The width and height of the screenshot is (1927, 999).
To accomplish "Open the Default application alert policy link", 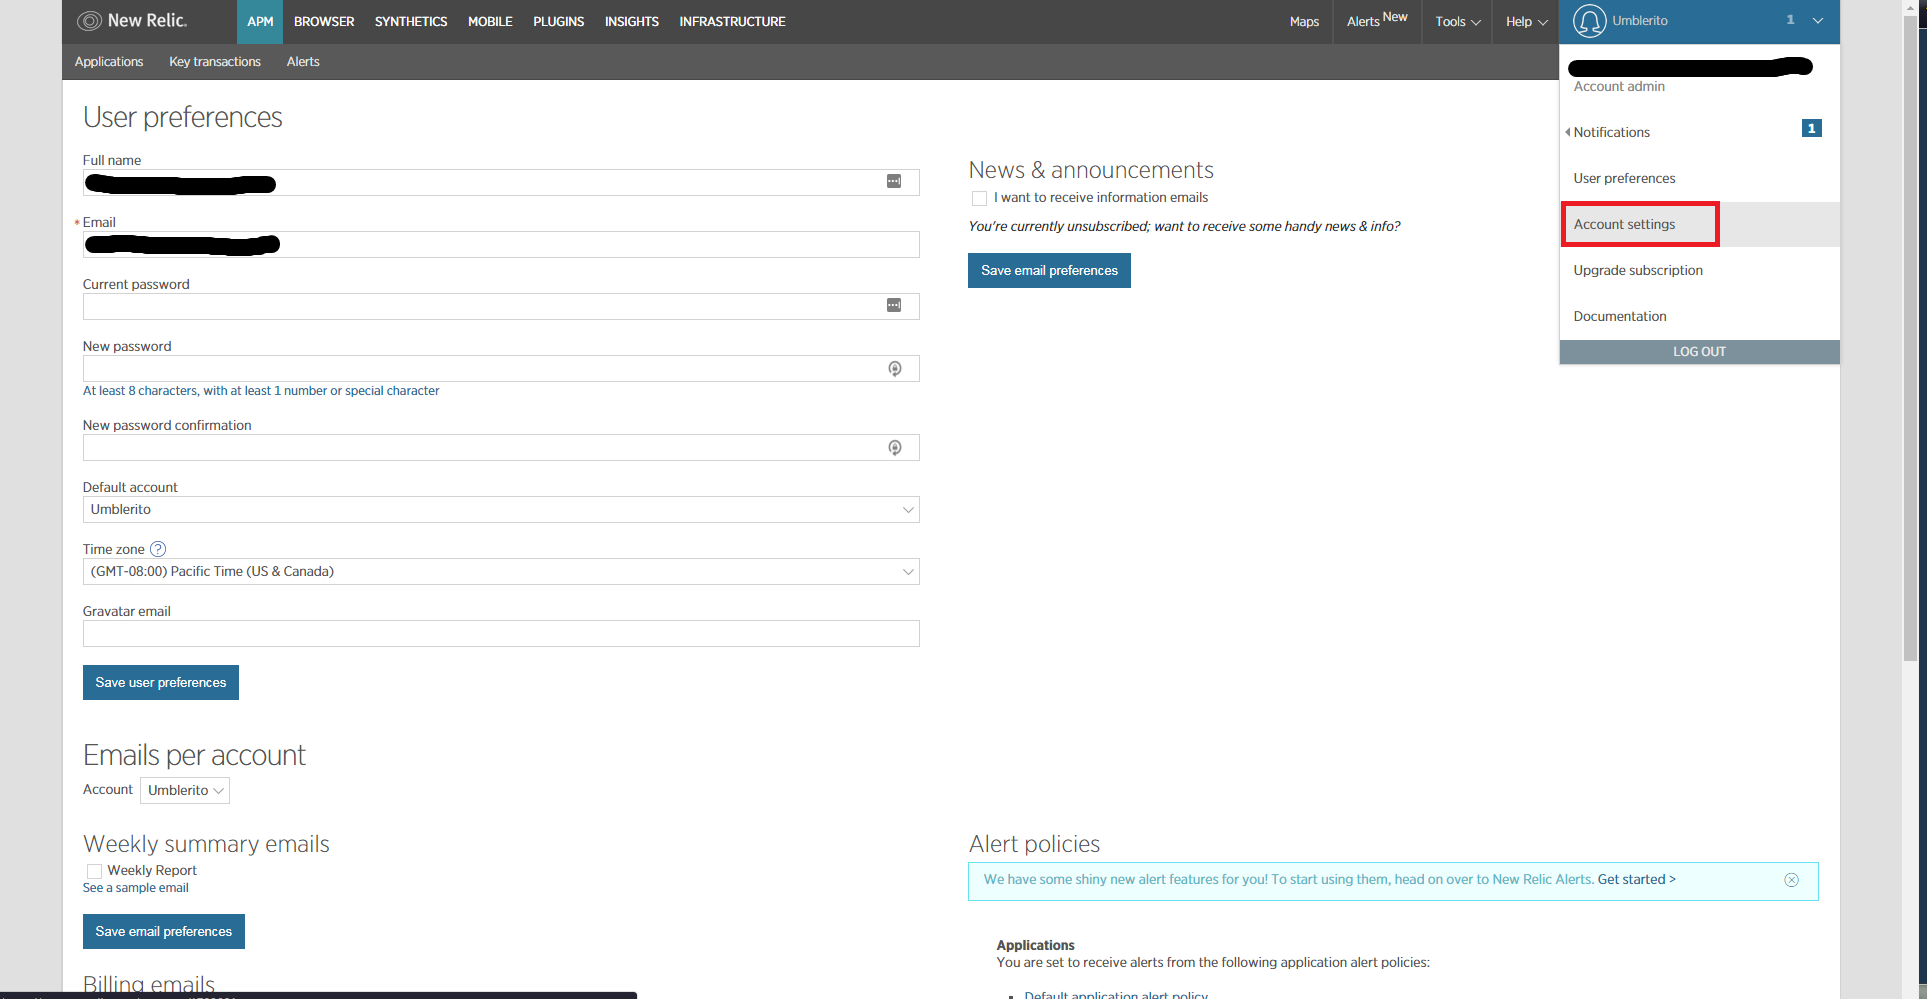I will 1116,994.
